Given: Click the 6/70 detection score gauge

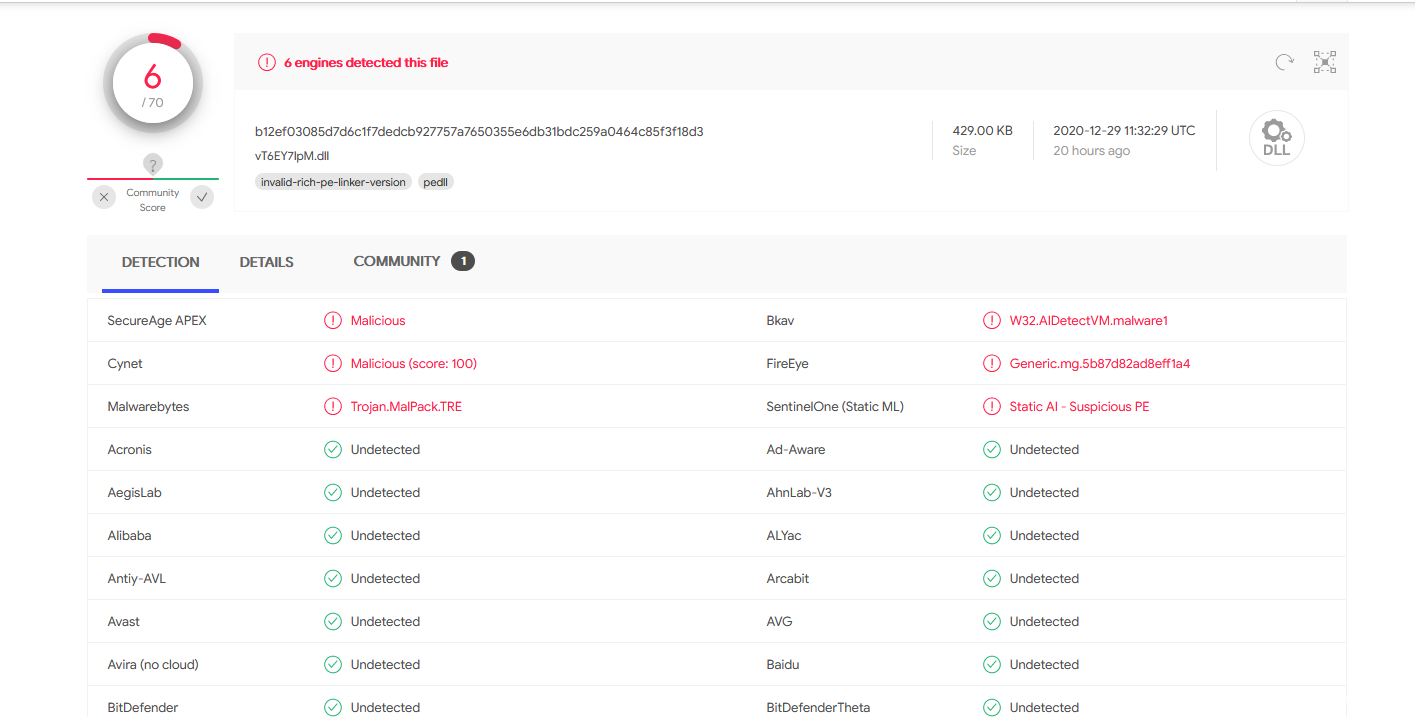Looking at the screenshot, I should tap(153, 84).
